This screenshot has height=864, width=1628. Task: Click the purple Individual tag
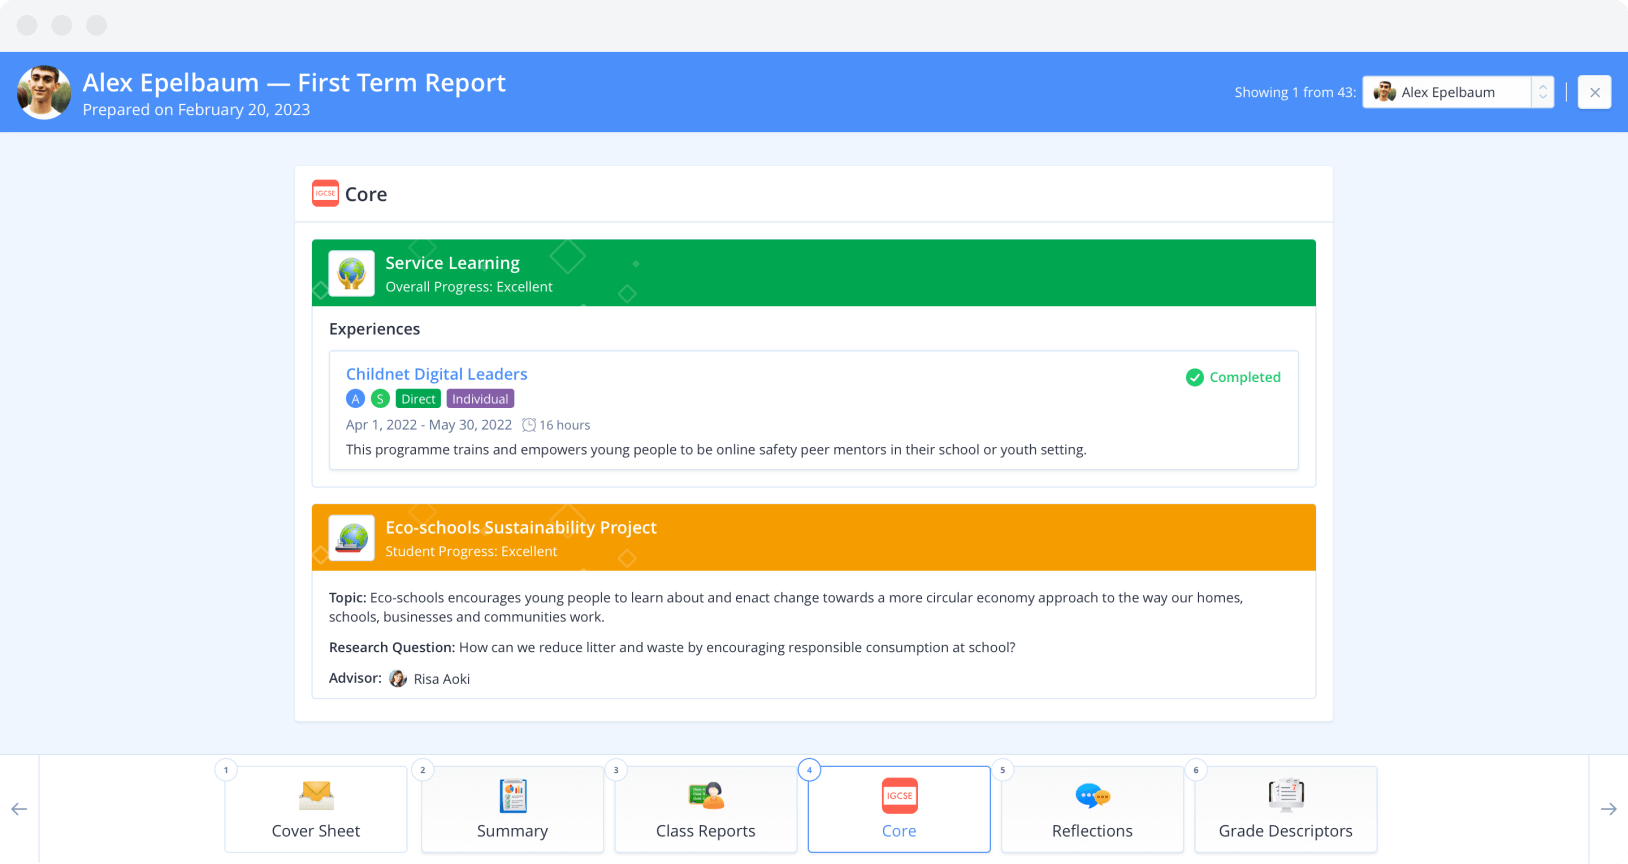480,399
